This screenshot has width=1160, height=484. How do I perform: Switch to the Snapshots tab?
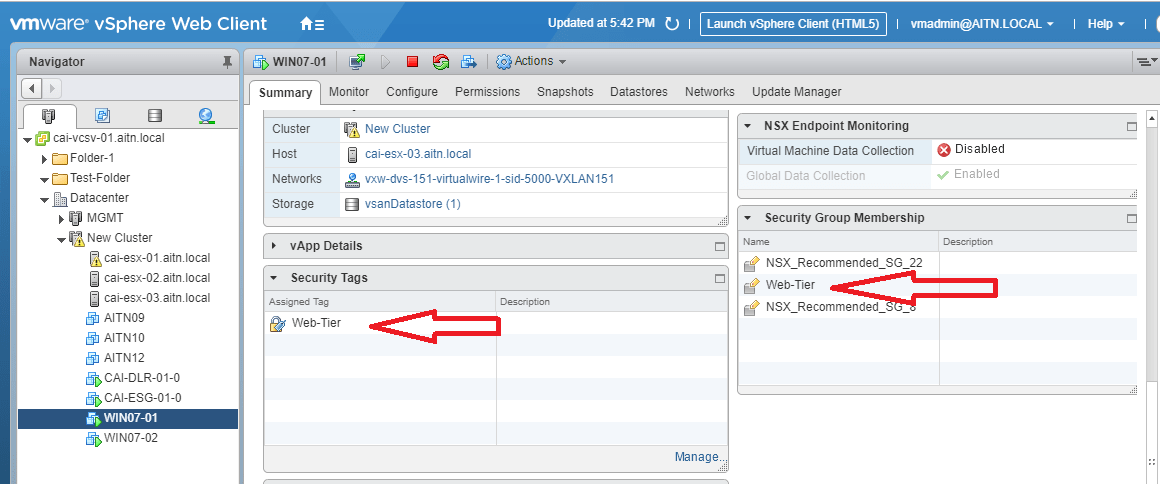(x=565, y=92)
